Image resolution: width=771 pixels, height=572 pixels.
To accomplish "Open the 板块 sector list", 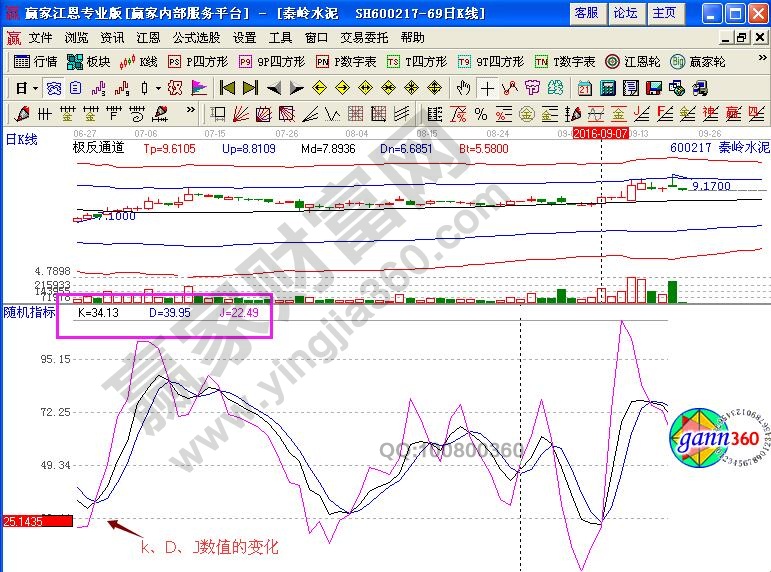I will (88, 61).
